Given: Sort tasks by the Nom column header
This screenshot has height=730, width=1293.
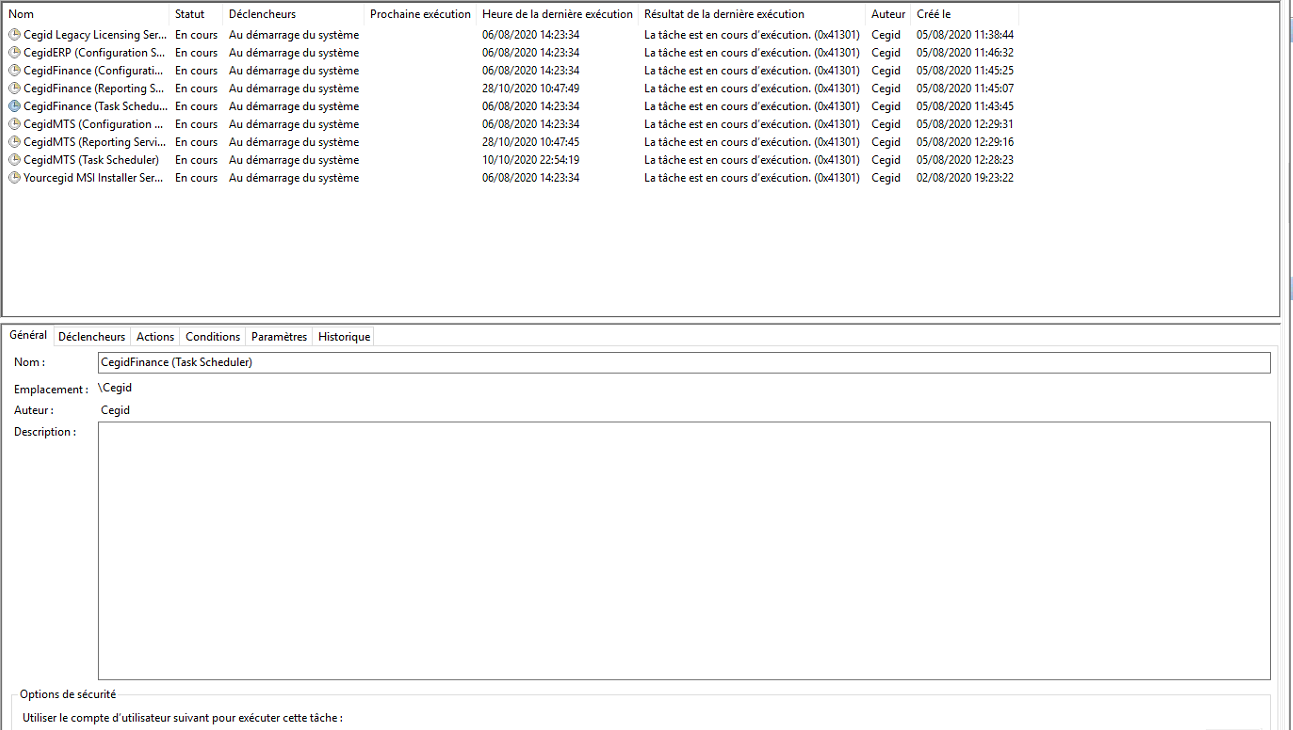Looking at the screenshot, I should pyautogui.click(x=86, y=14).
